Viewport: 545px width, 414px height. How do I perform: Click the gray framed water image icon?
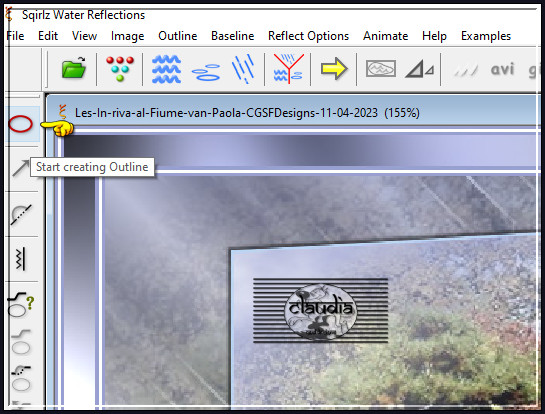point(381,68)
